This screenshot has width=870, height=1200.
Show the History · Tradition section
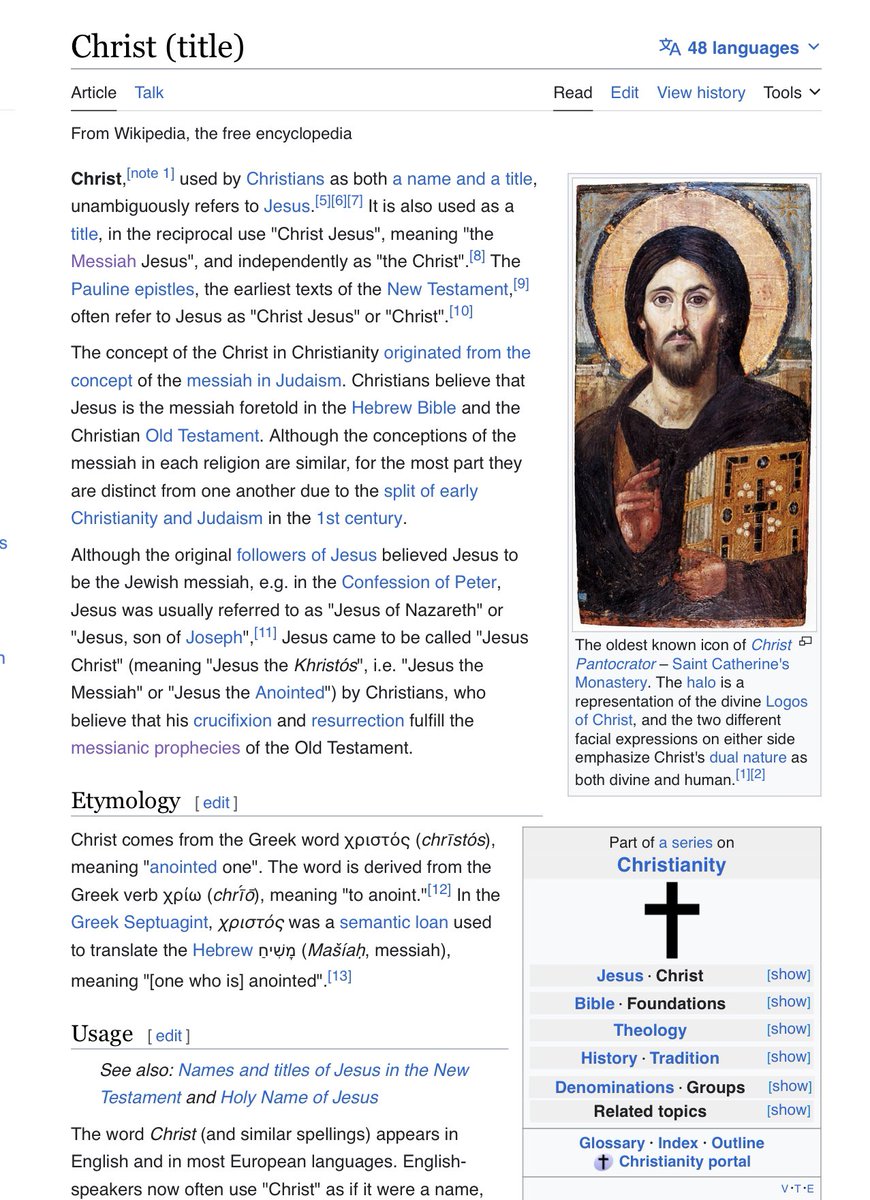pos(788,1056)
